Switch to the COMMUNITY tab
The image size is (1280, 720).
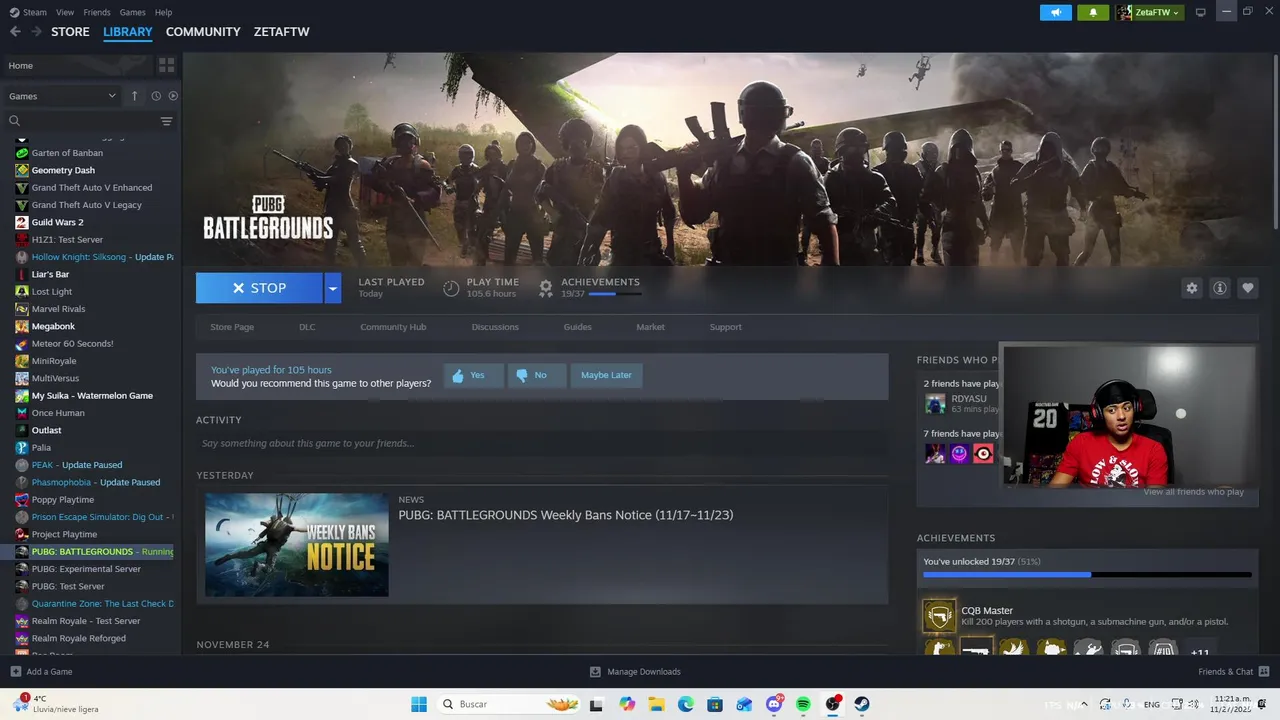pyautogui.click(x=203, y=32)
